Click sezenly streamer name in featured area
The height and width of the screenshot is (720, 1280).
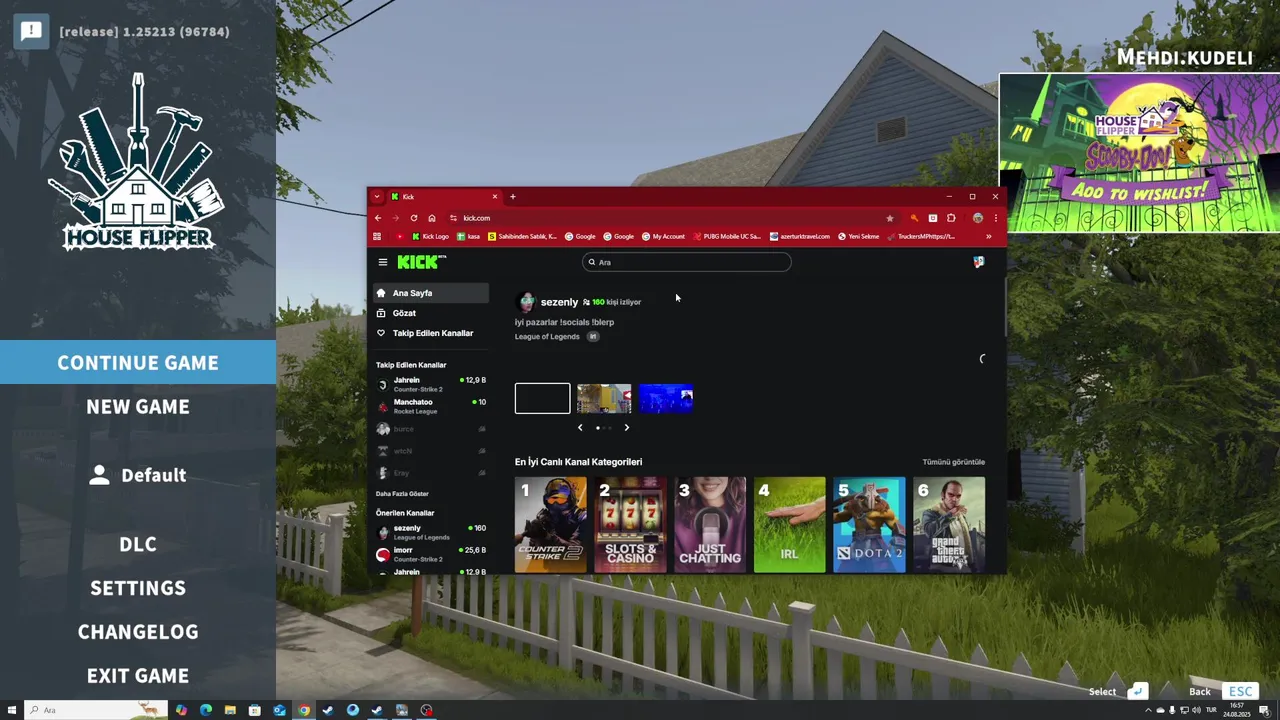559,302
